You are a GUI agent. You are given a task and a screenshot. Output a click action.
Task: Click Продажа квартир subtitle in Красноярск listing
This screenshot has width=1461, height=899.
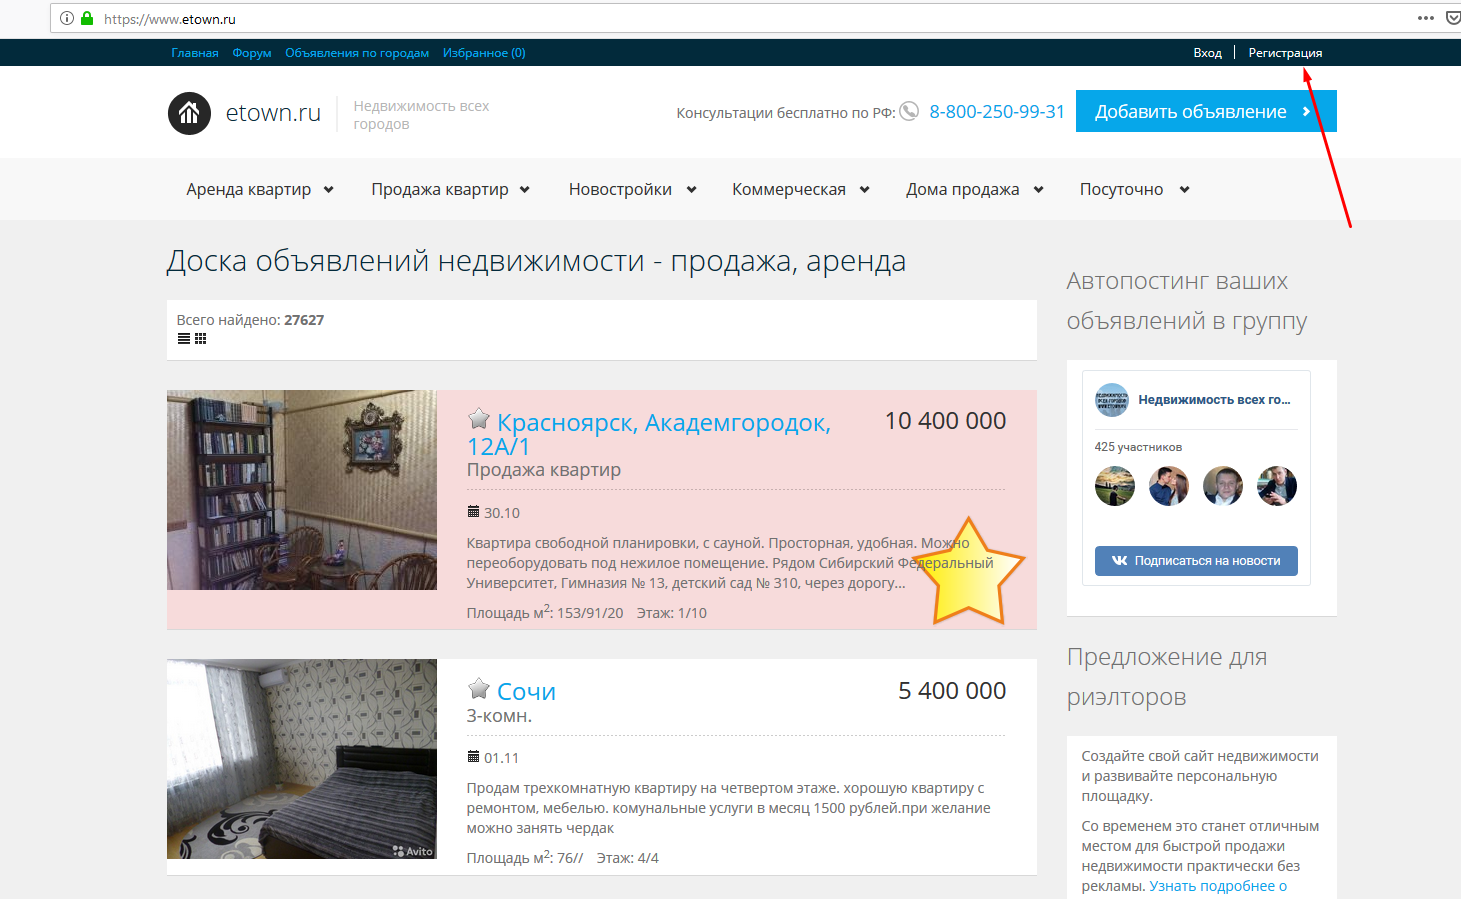pyautogui.click(x=544, y=470)
